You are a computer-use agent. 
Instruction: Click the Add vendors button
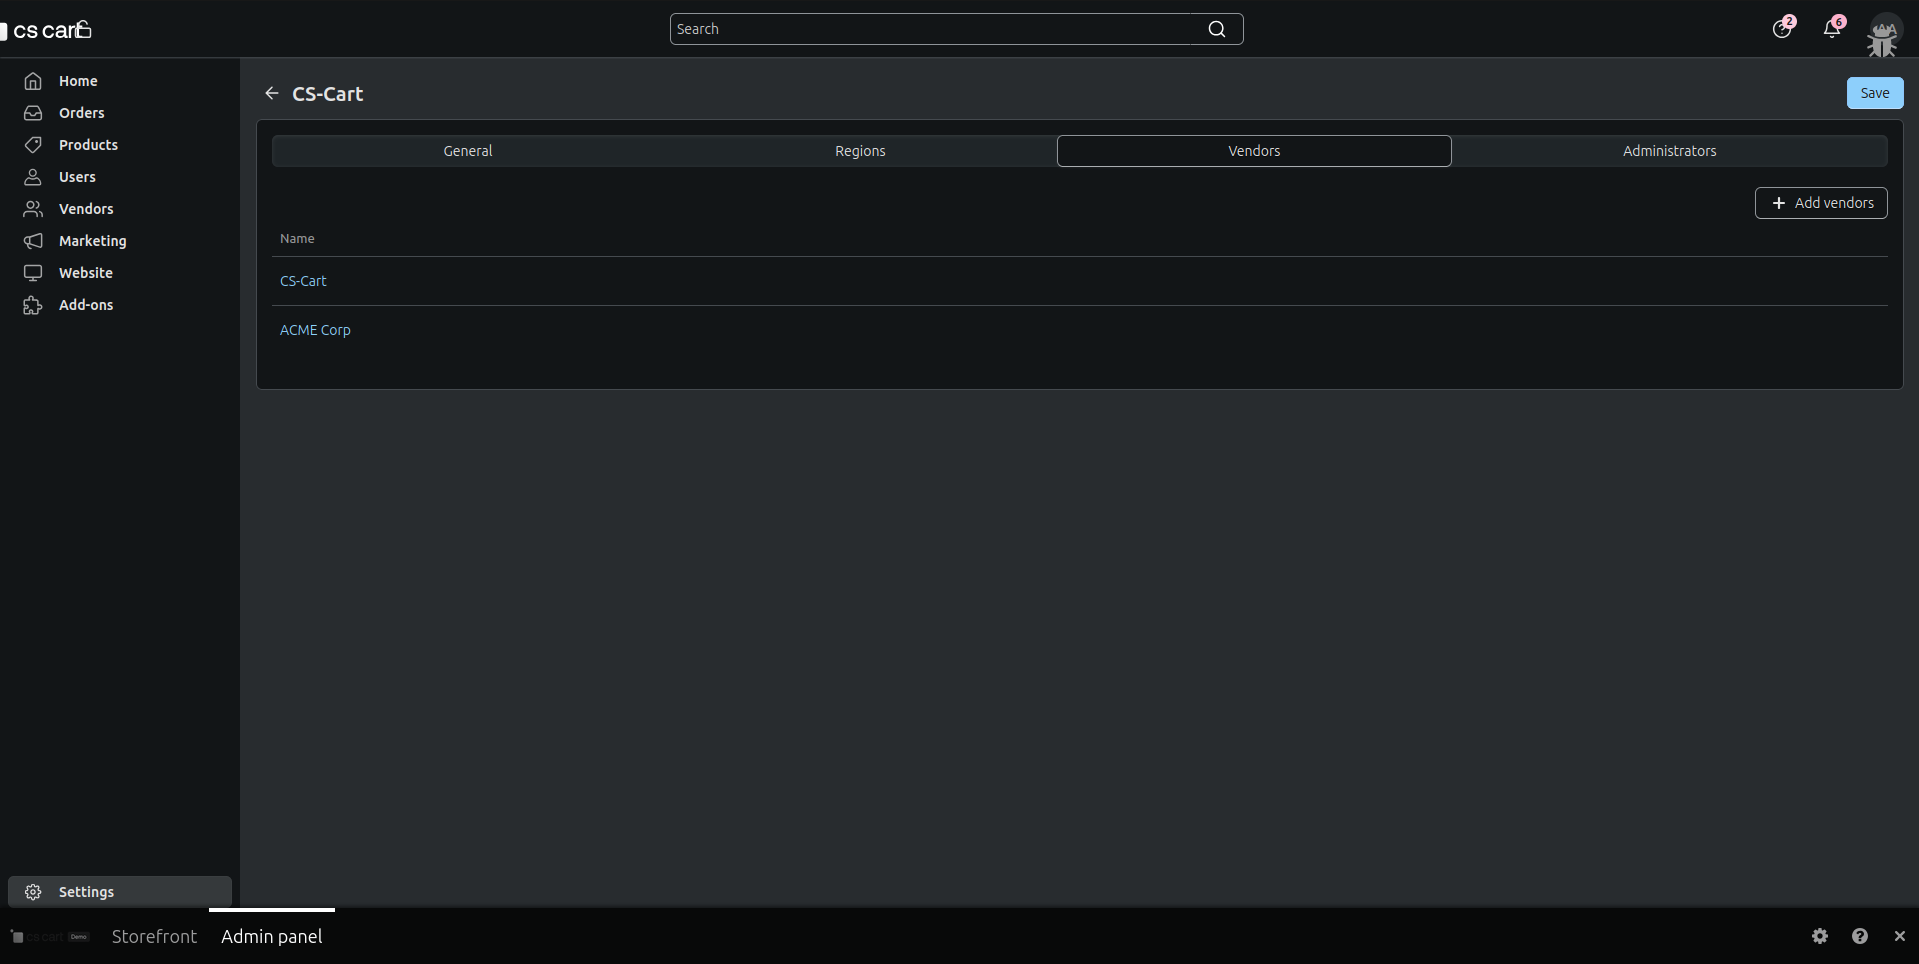coord(1821,203)
